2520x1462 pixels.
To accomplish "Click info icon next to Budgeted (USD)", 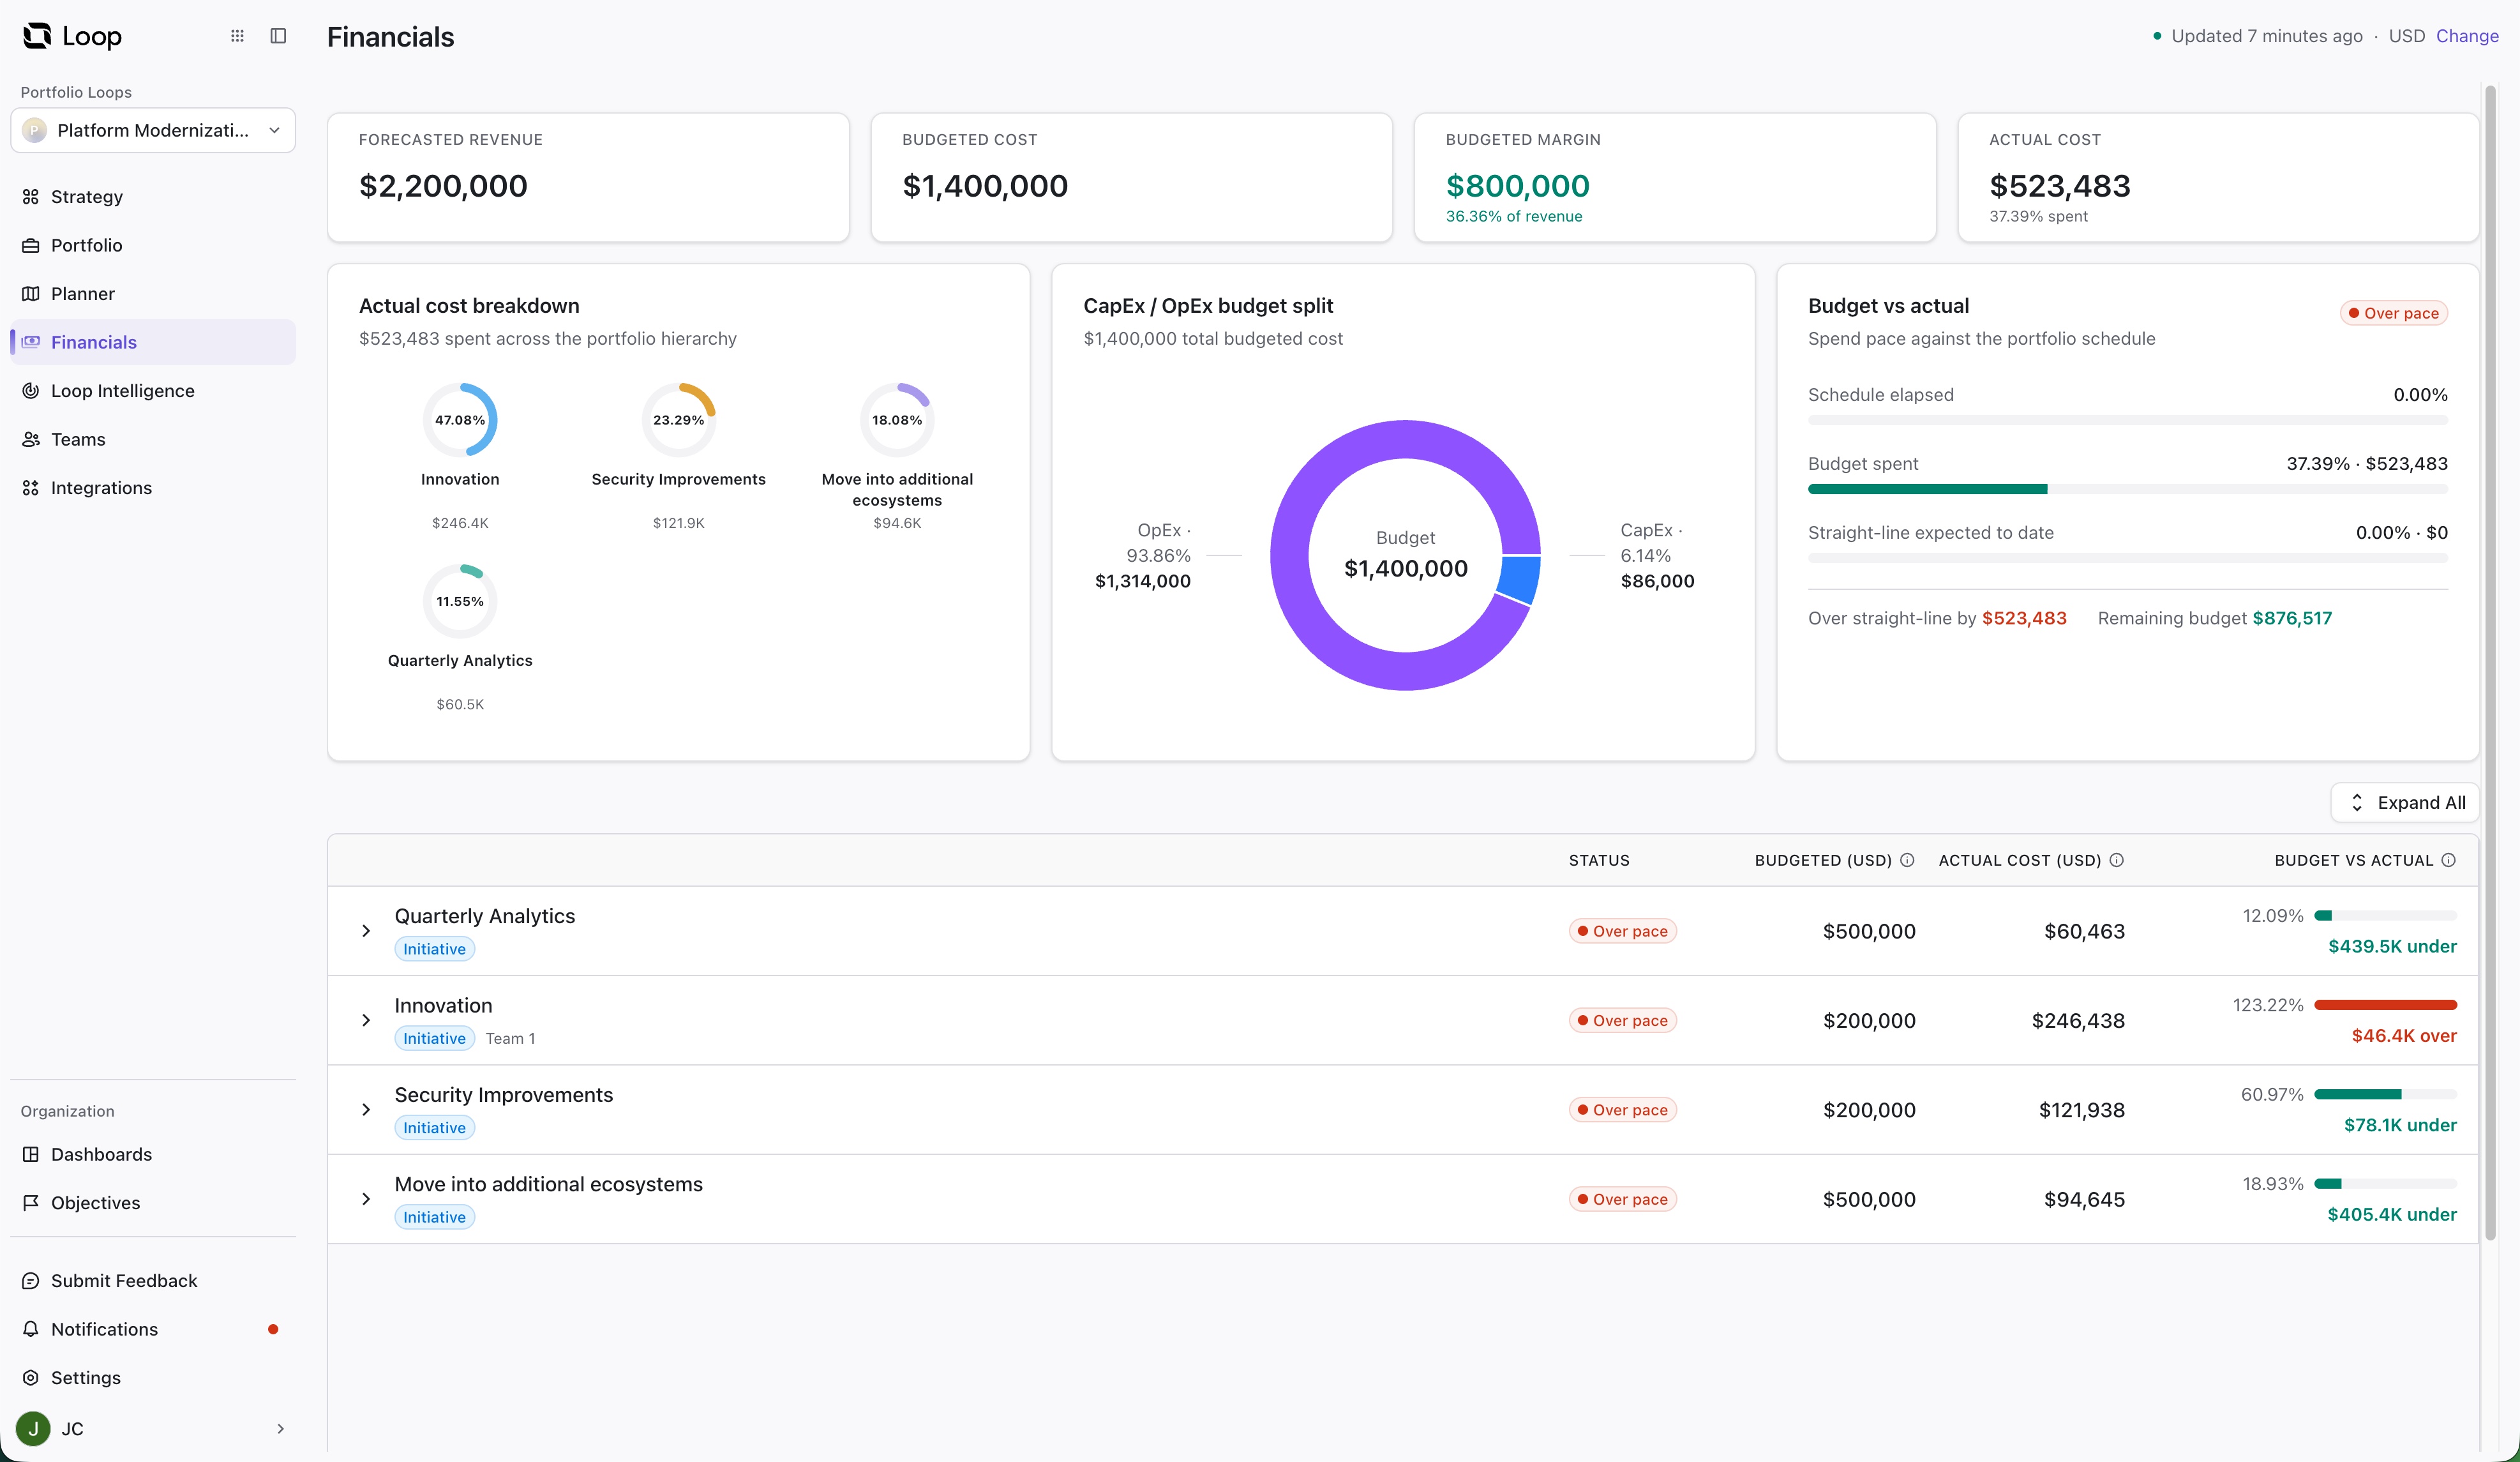I will 1907,860.
